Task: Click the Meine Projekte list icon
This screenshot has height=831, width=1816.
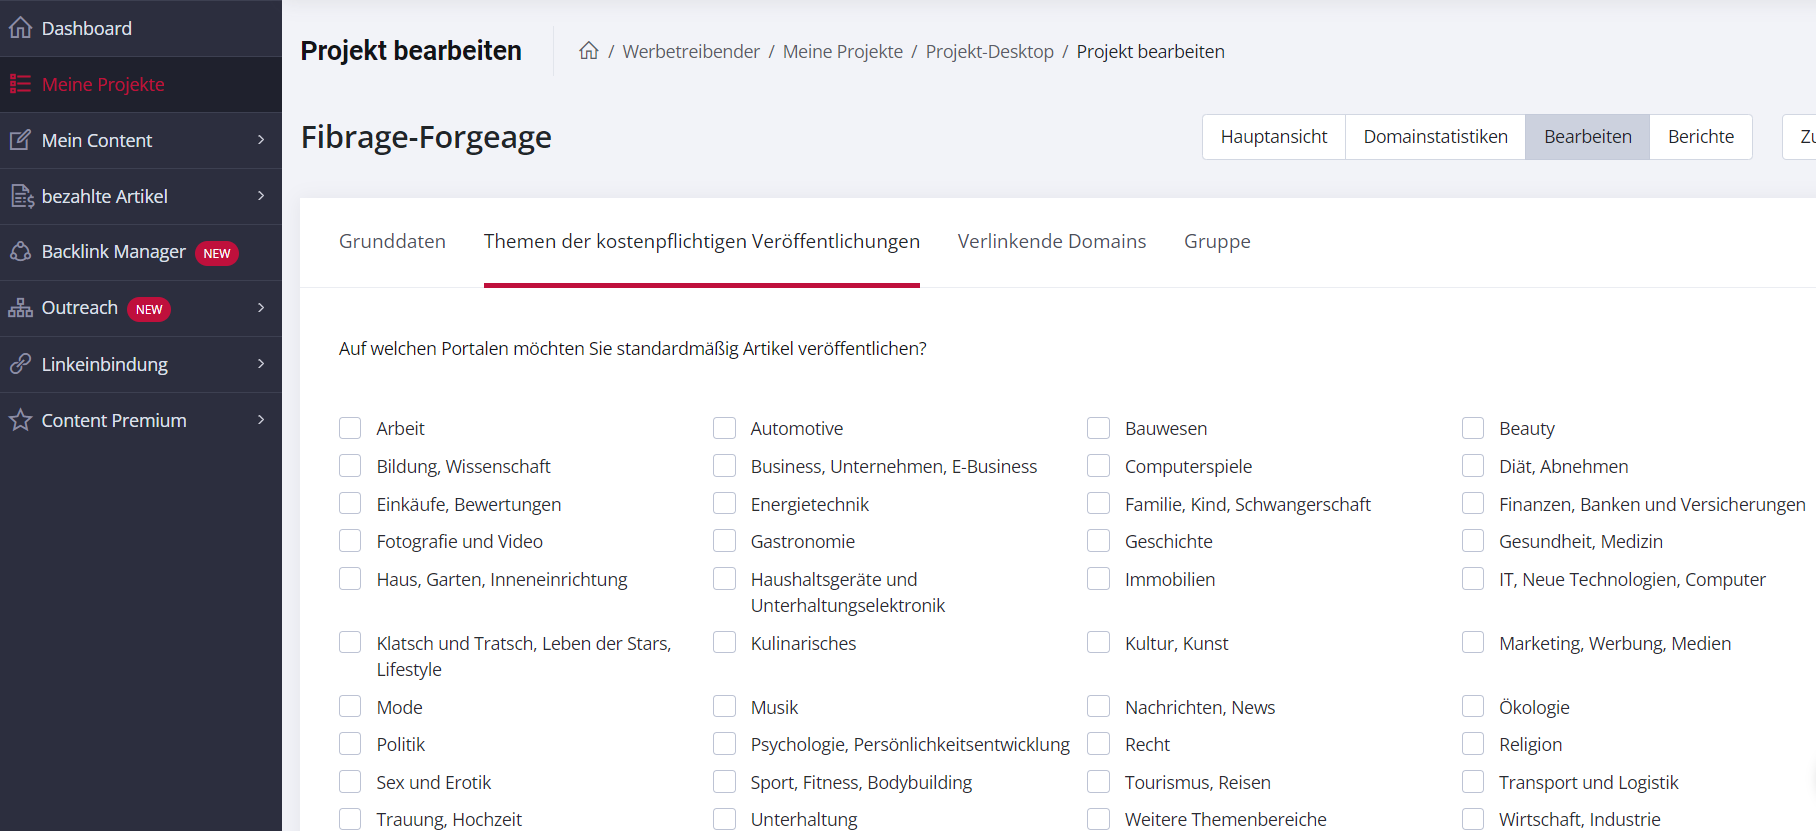Action: click(x=20, y=84)
